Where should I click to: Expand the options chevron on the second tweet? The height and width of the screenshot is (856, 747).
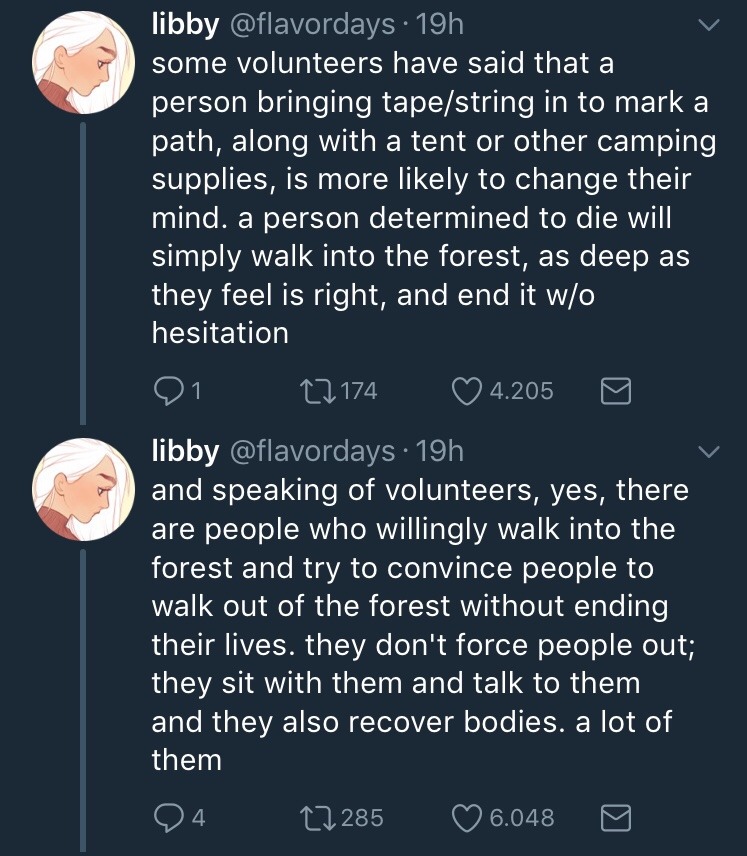coord(707,453)
